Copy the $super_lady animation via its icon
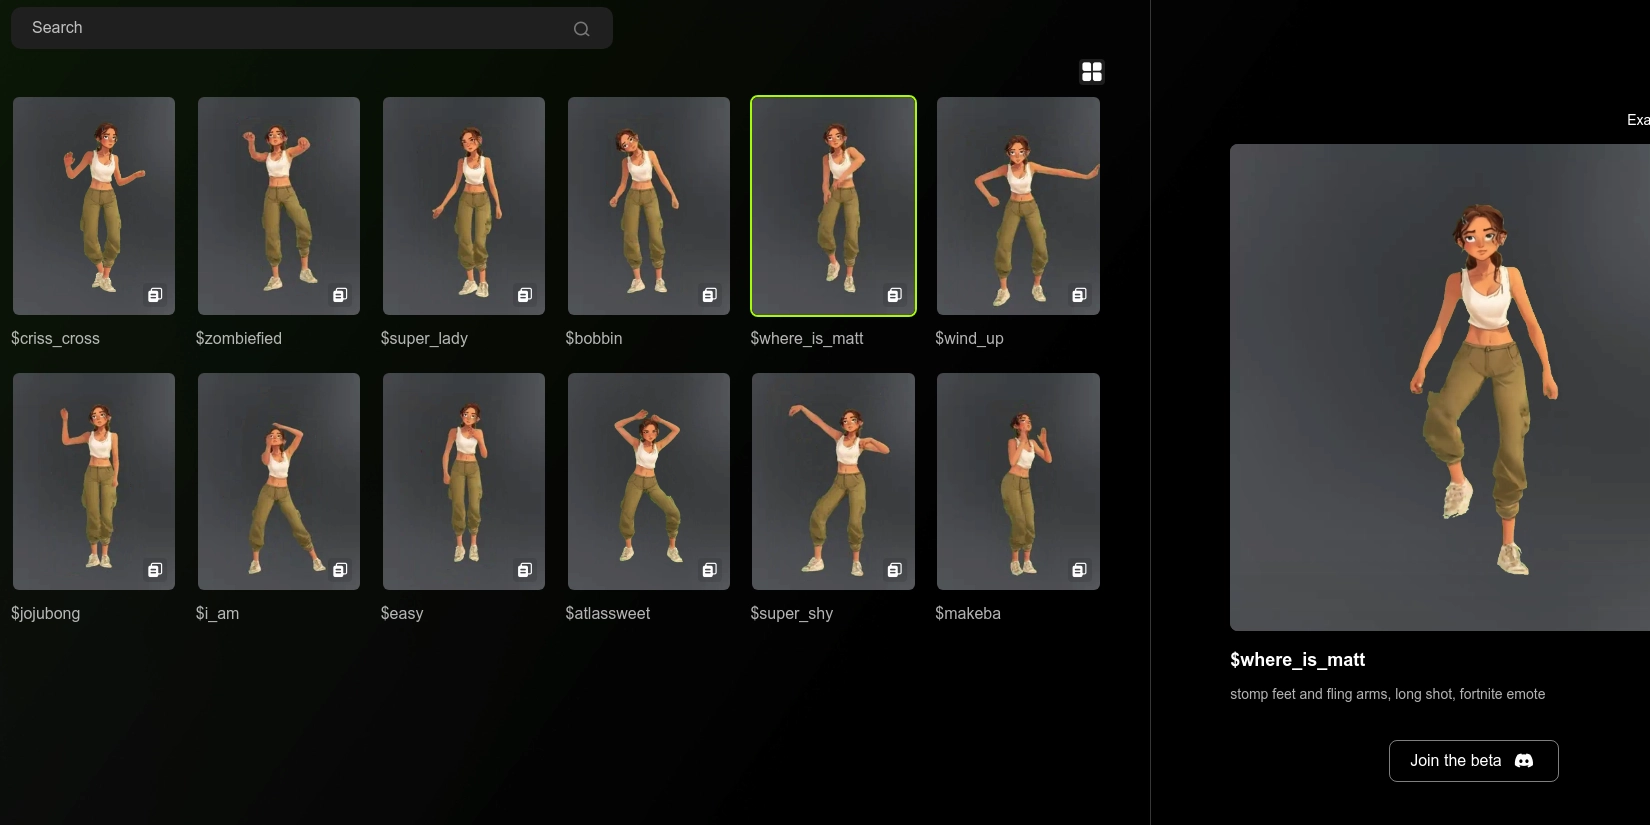The image size is (1650, 825). coord(525,295)
